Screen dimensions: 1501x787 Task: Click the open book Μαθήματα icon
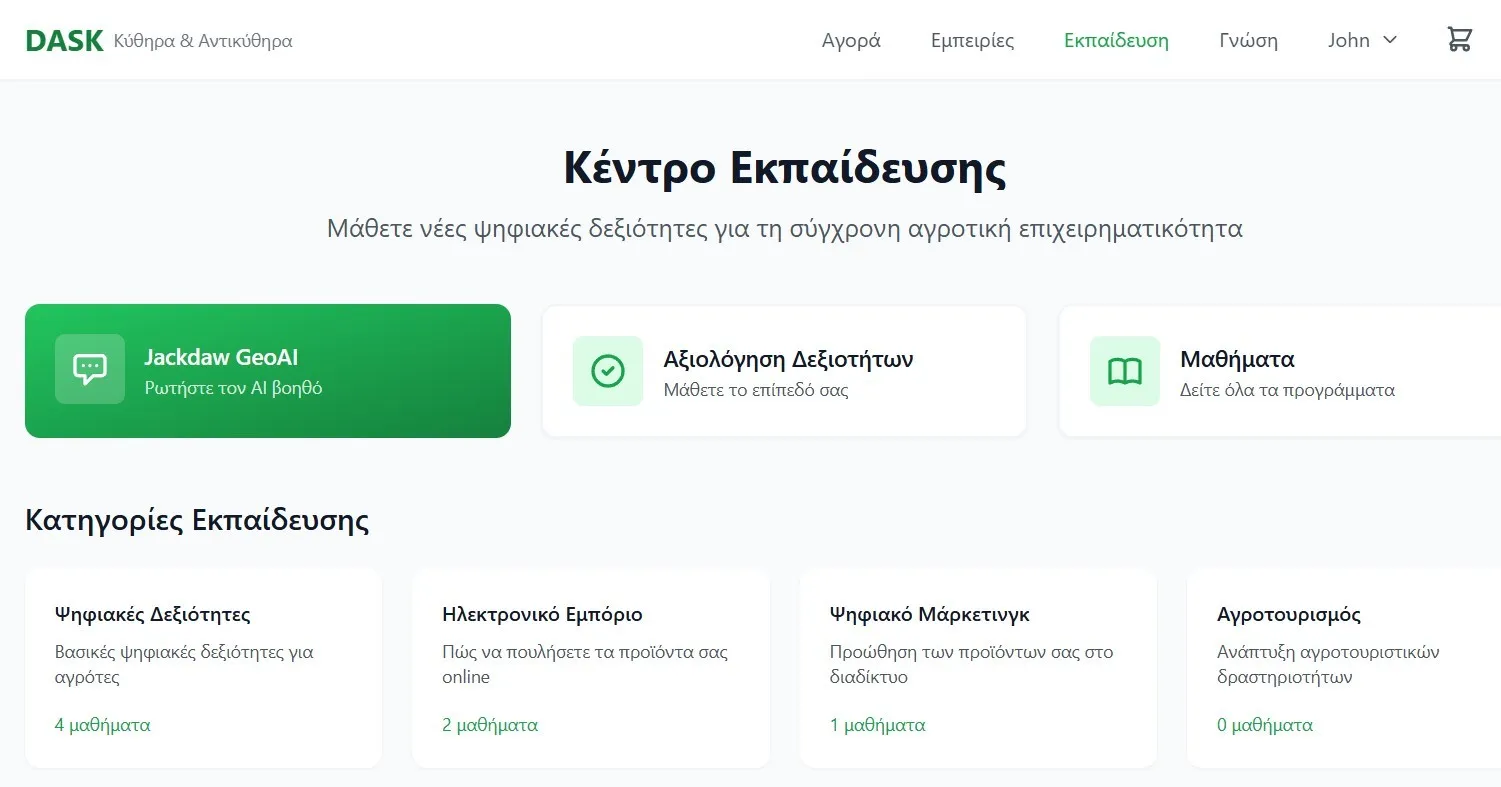point(1125,371)
